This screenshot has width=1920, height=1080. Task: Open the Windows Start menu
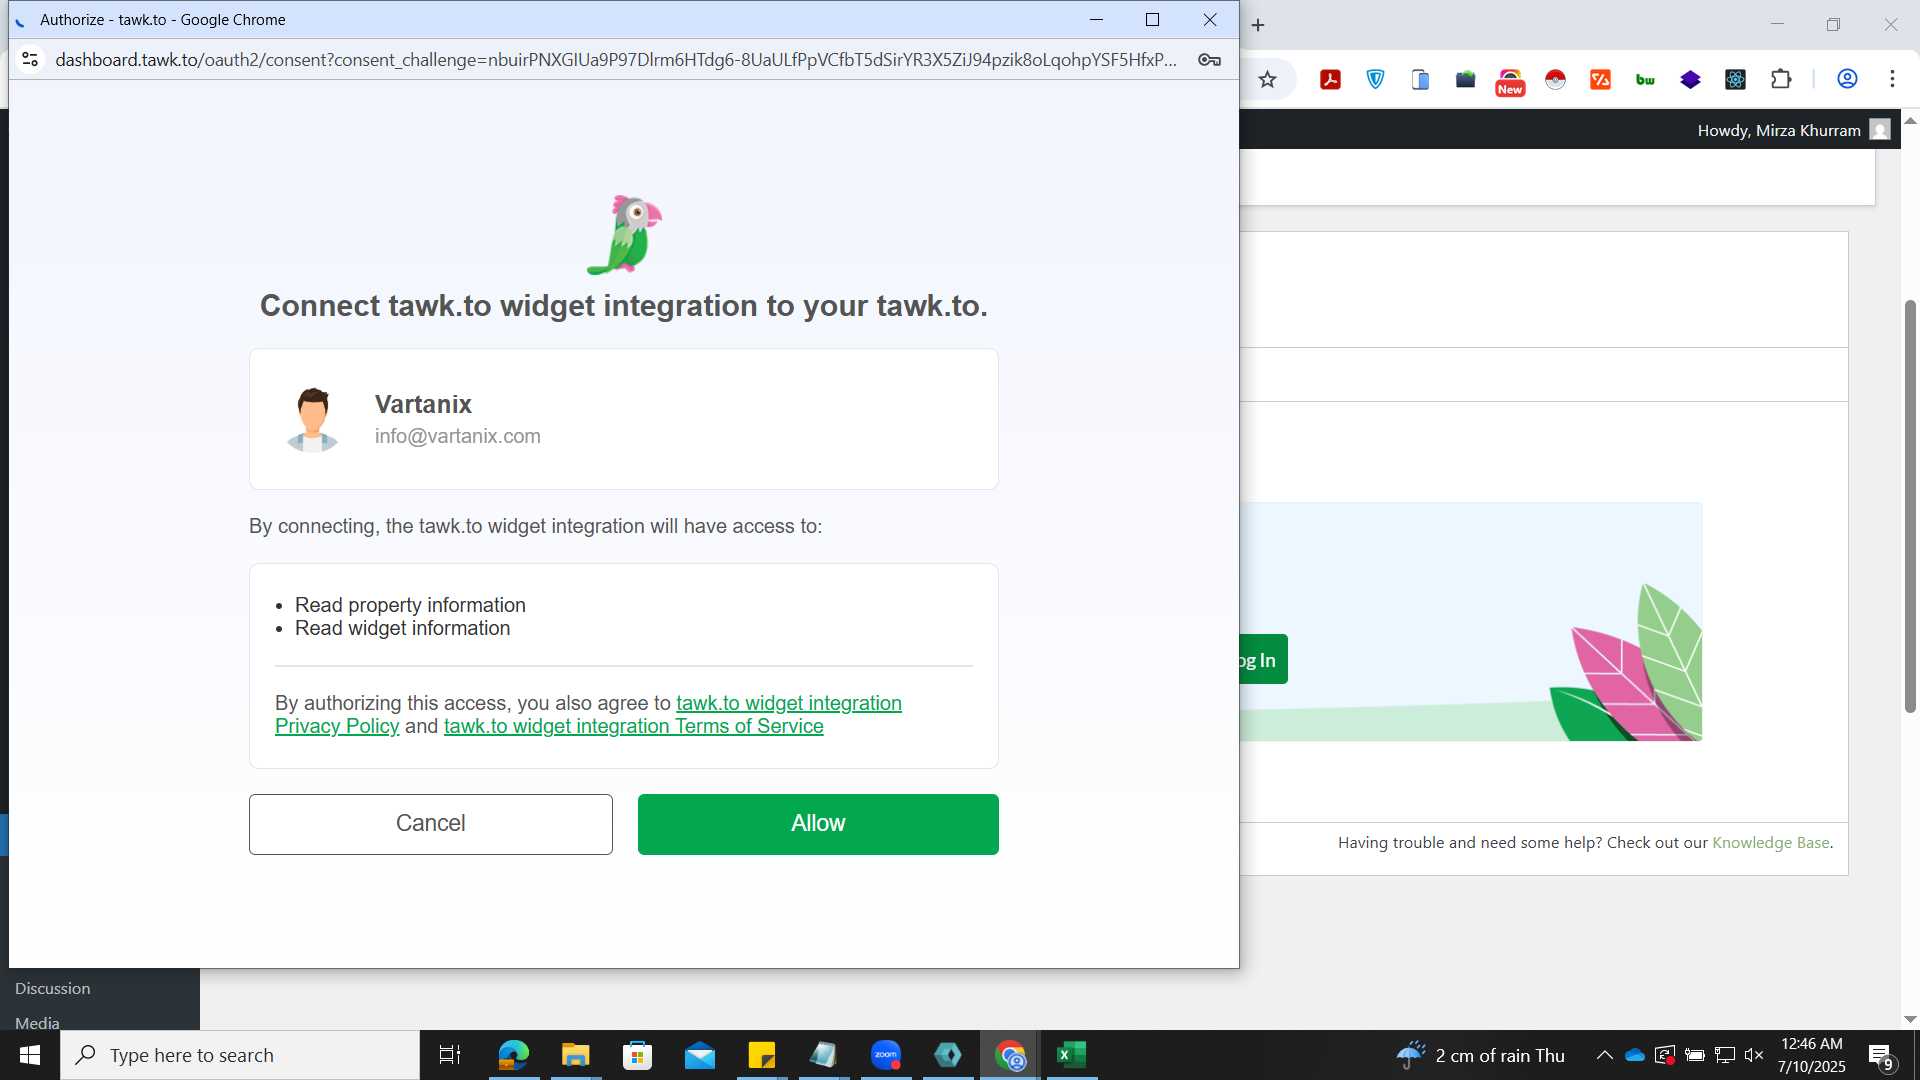[x=30, y=1055]
